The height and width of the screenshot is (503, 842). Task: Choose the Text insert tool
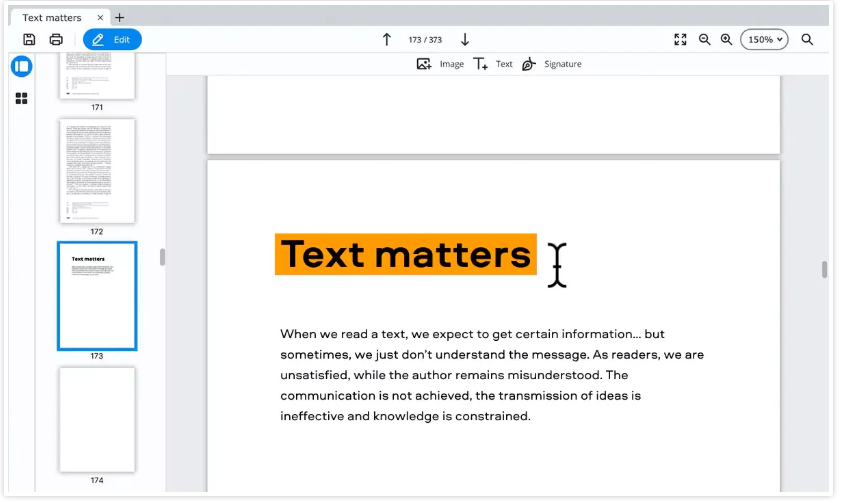click(492, 64)
